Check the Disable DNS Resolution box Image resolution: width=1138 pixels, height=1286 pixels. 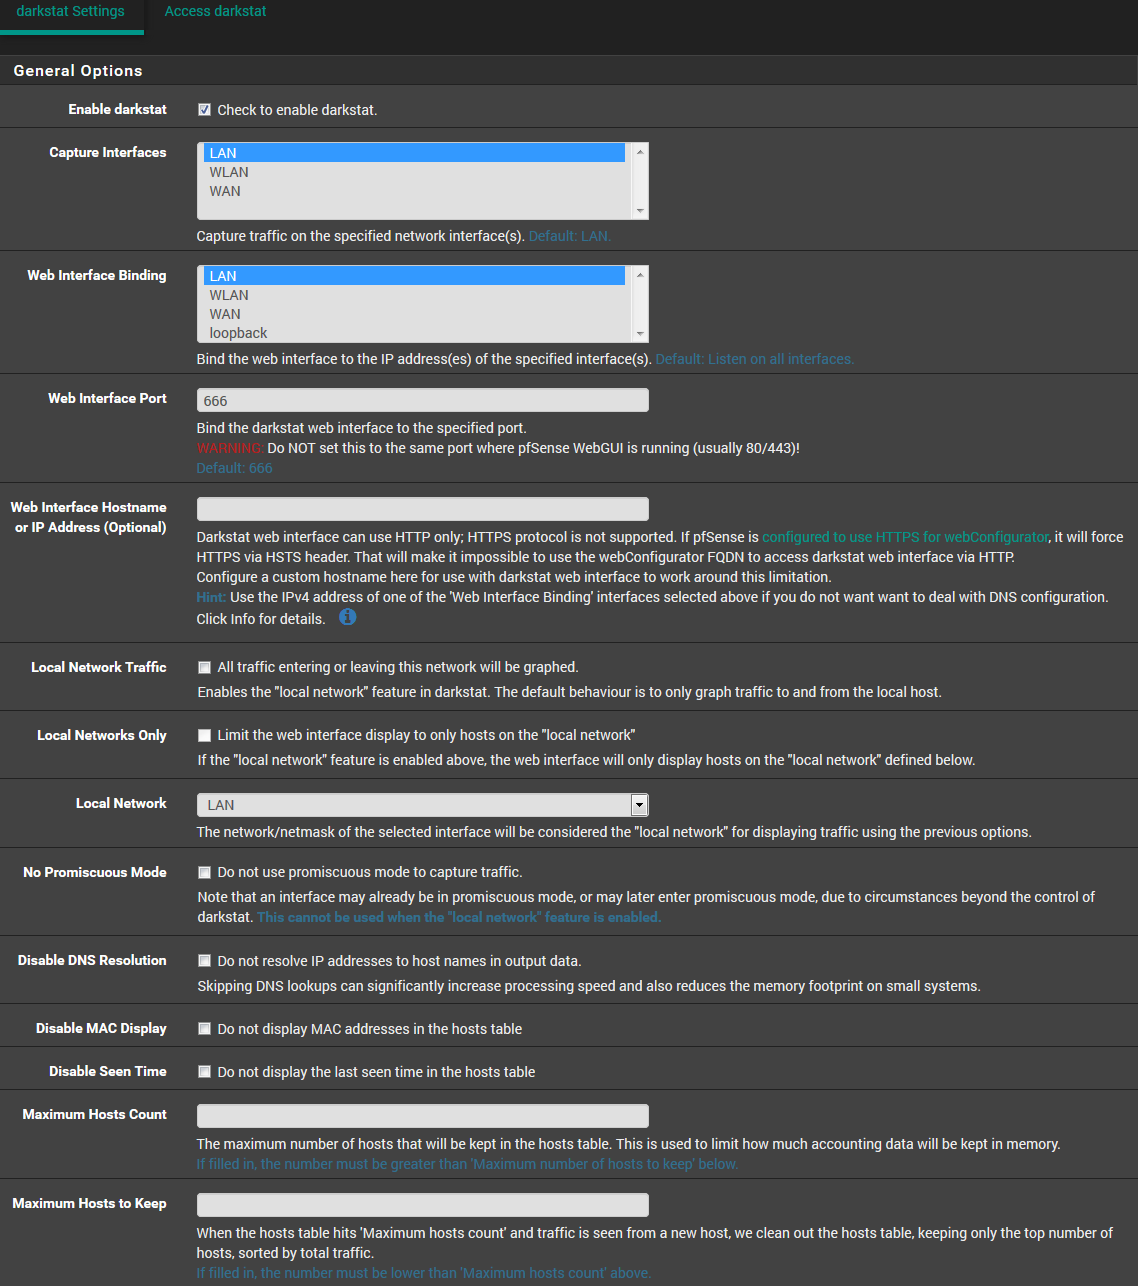pos(204,961)
